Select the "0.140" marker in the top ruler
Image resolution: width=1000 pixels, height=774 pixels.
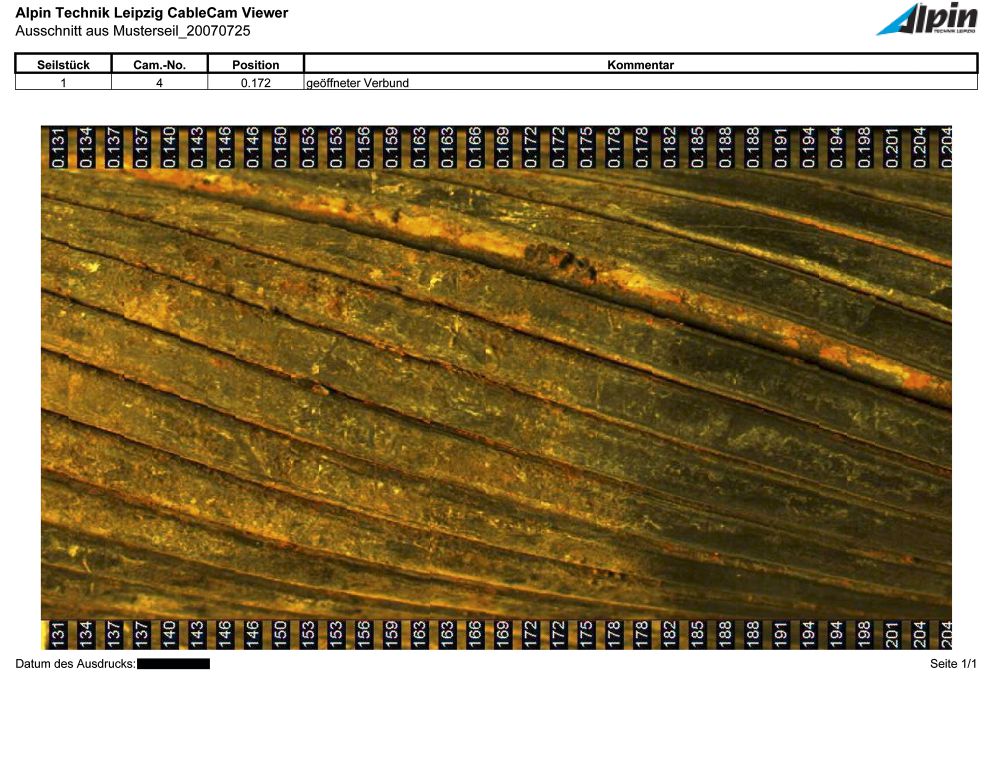[169, 147]
